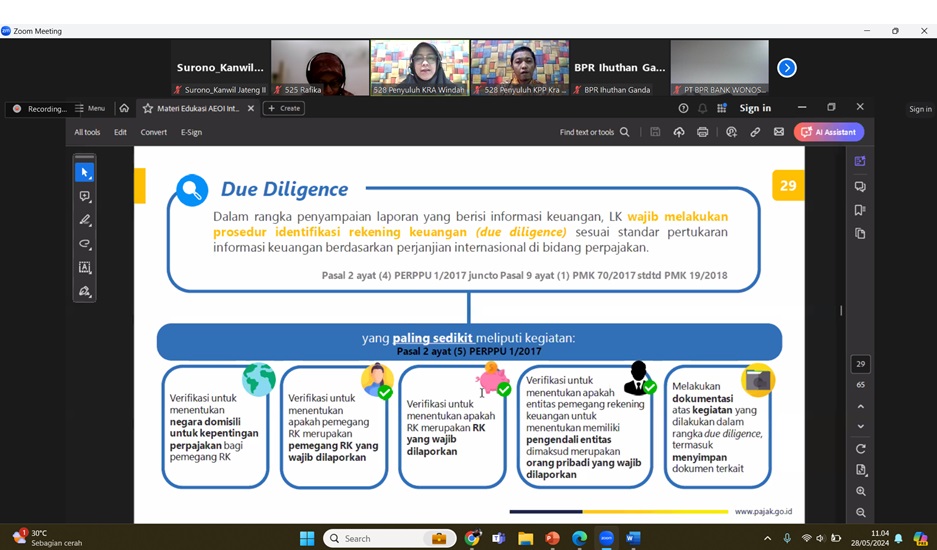Pick the highlighter pen tool
This screenshot has height=550, width=937.
click(85, 220)
